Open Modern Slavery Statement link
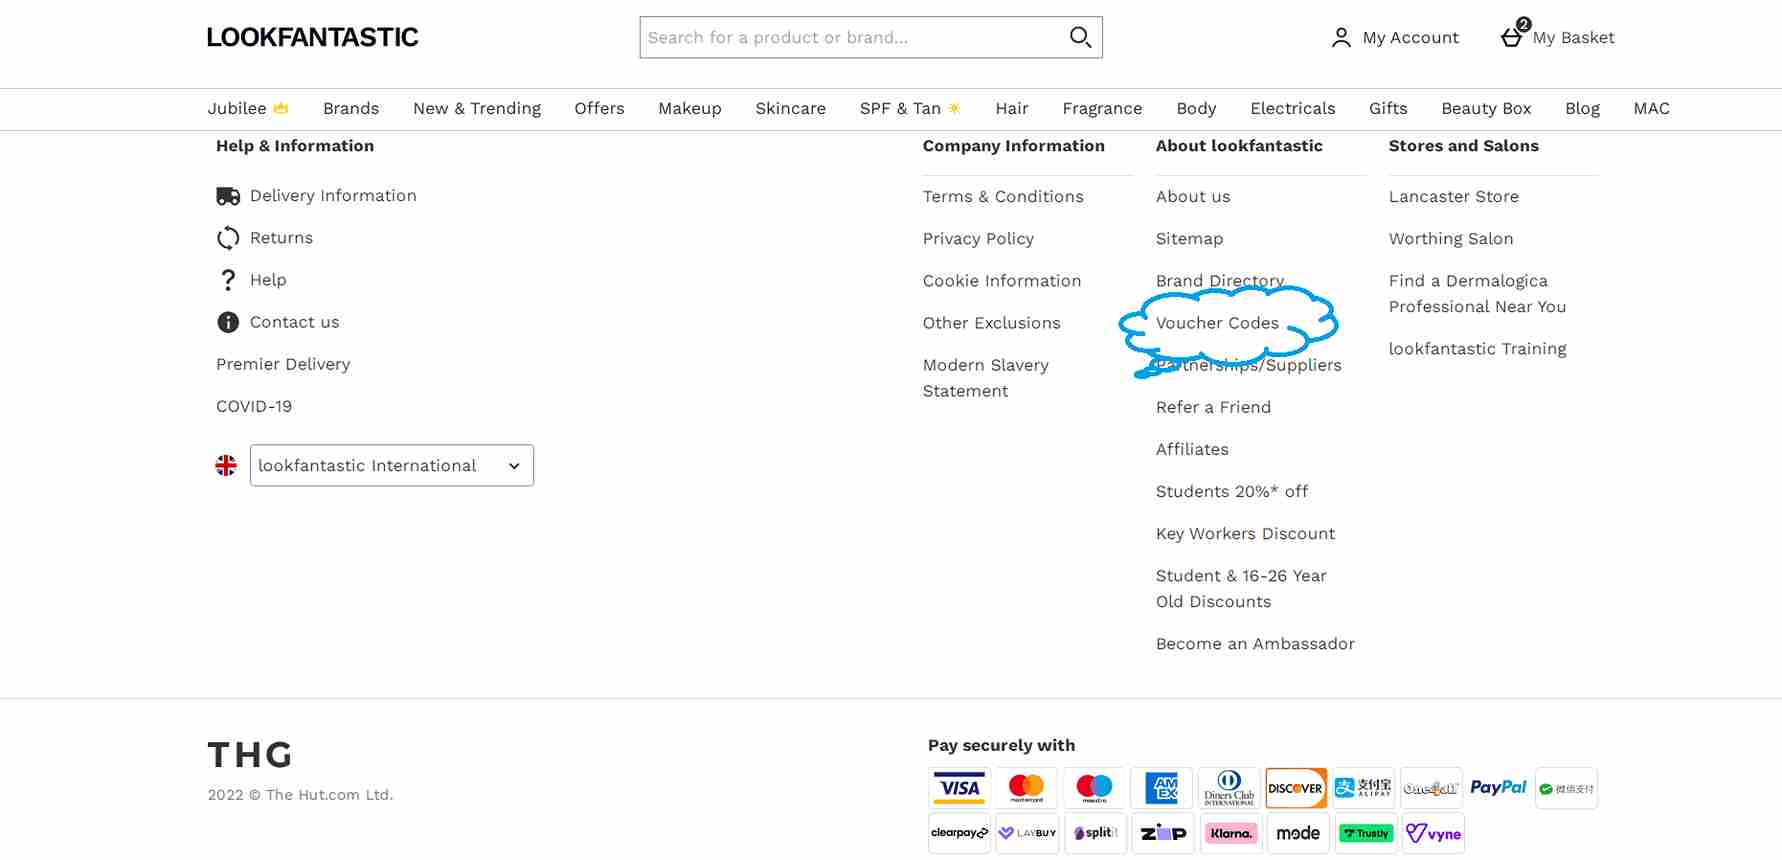The width and height of the screenshot is (1782, 860). 986,378
